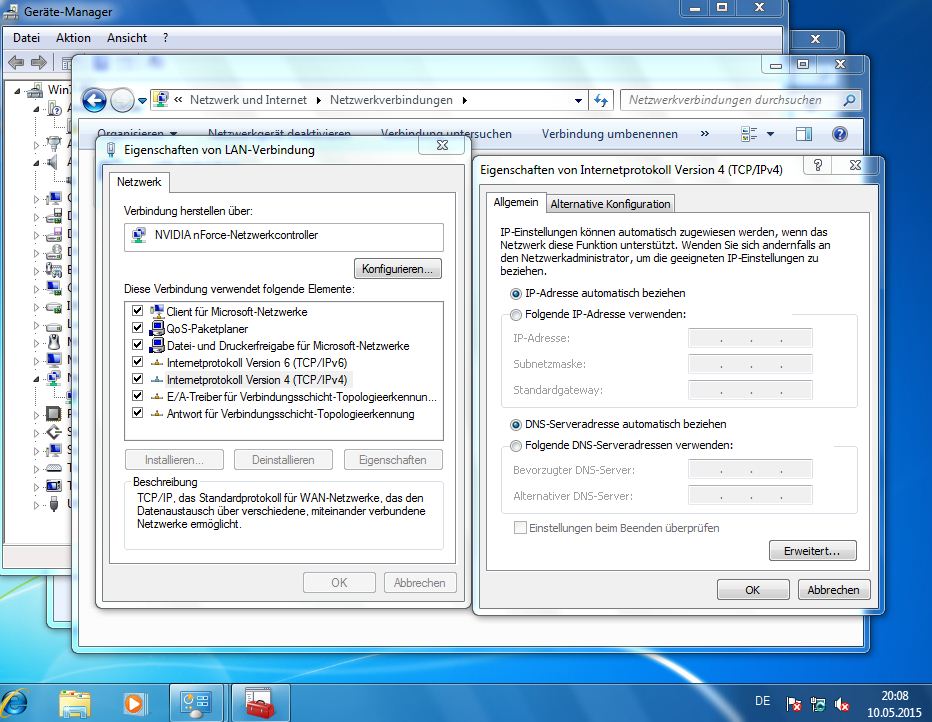Uncheck Antwort für Verbindungsschicht checkbox

click(x=138, y=413)
